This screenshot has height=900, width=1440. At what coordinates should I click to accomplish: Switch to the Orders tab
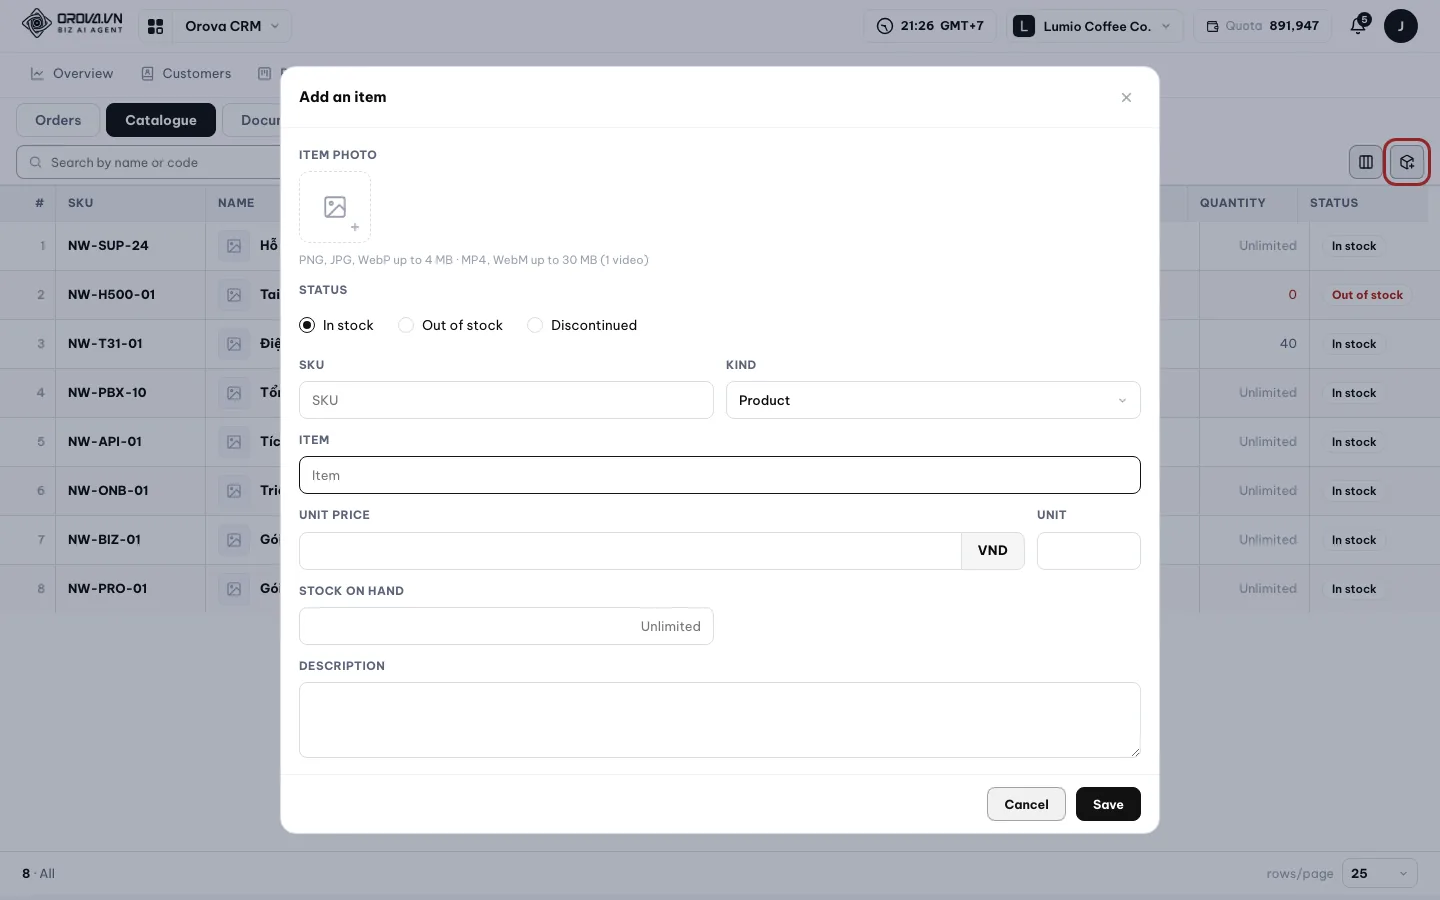pyautogui.click(x=58, y=120)
